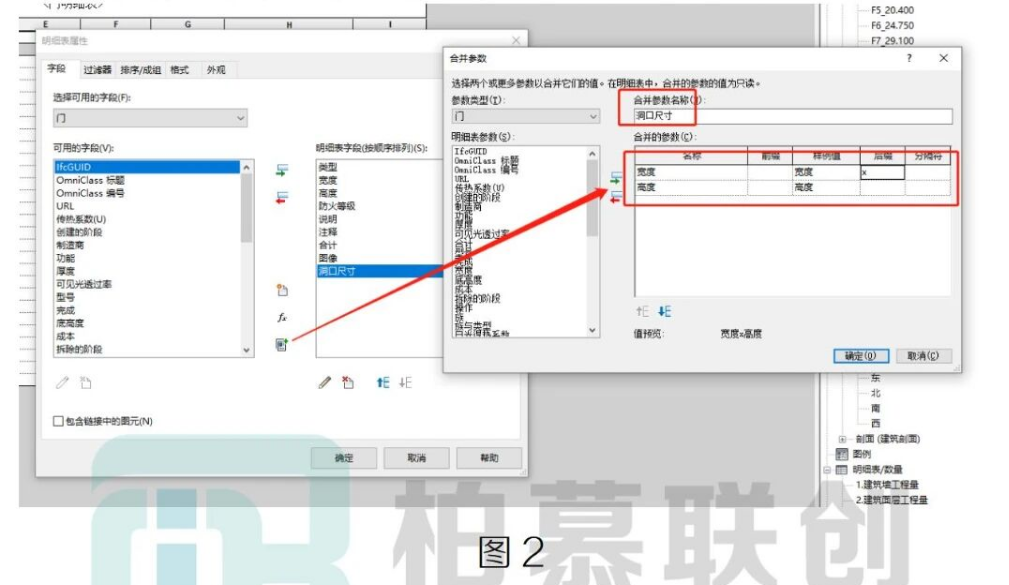Click suffix cell containing x in 宽度 row
1009x585 pixels.
[882, 172]
